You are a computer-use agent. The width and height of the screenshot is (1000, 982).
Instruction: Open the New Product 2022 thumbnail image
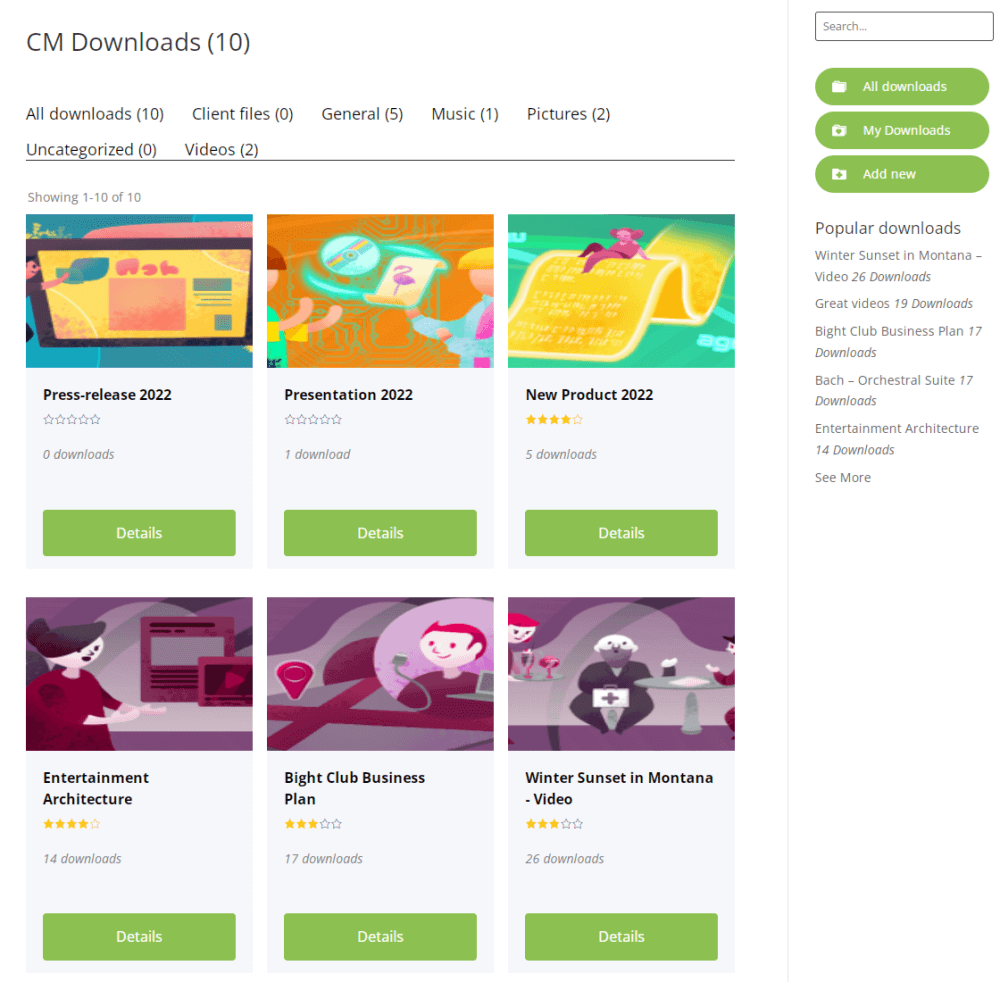pos(621,291)
